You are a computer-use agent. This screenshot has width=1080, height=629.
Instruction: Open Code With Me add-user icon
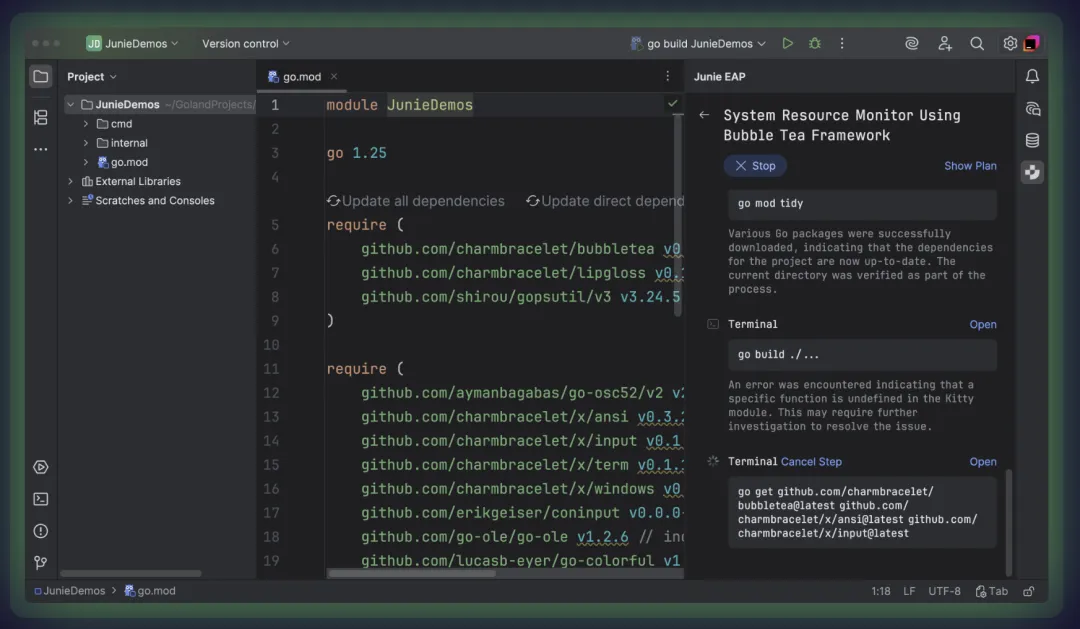(x=944, y=43)
